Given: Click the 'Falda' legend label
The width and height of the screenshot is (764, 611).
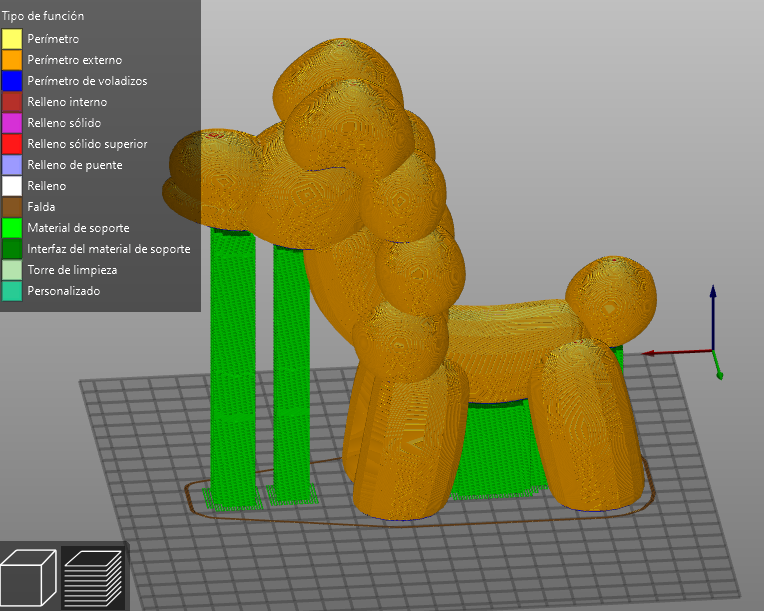Looking at the screenshot, I should pos(41,207).
